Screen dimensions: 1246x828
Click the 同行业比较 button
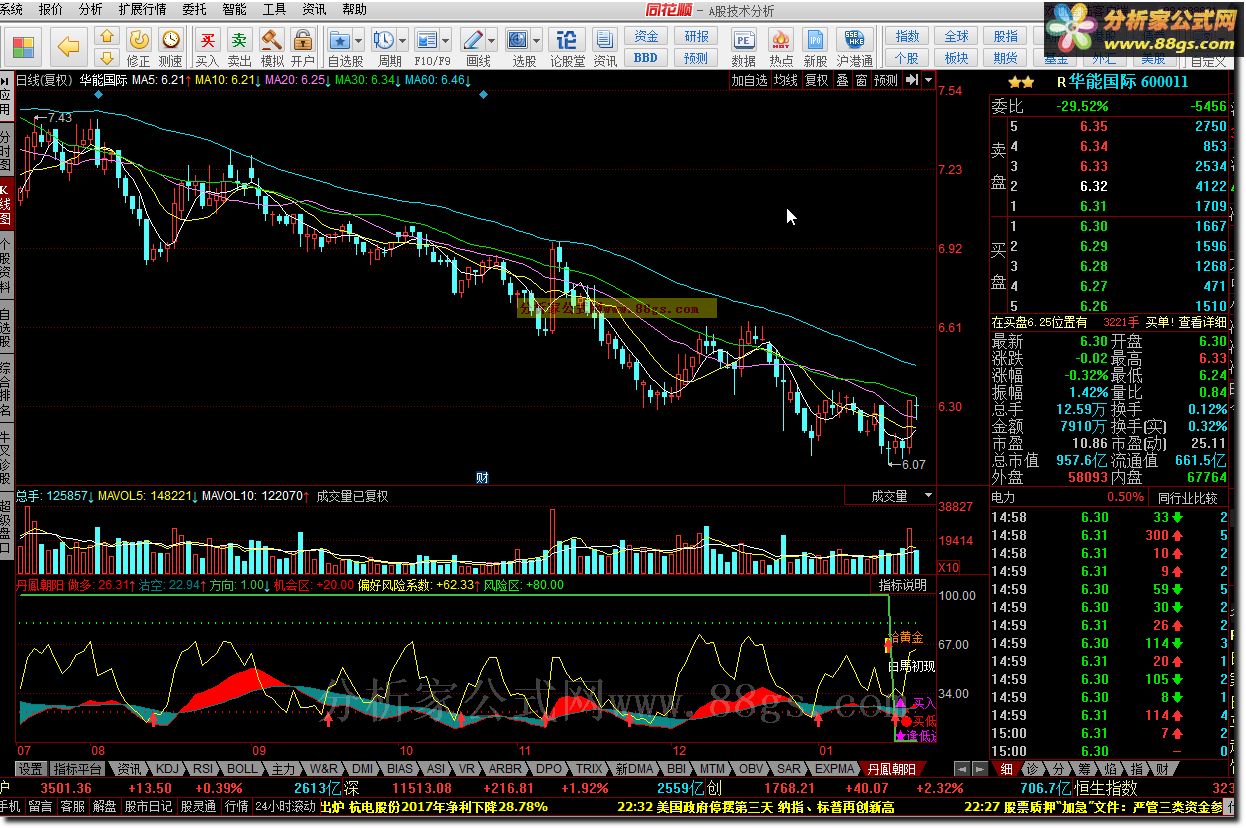pos(1188,497)
